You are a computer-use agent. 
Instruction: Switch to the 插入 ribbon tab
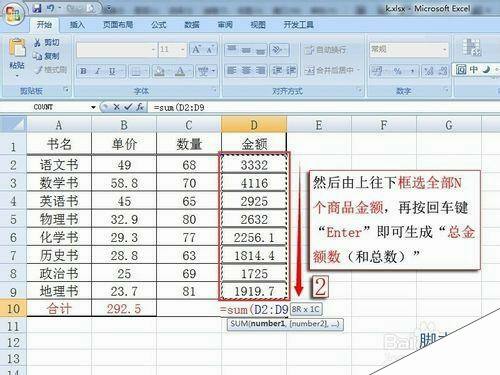click(77, 25)
